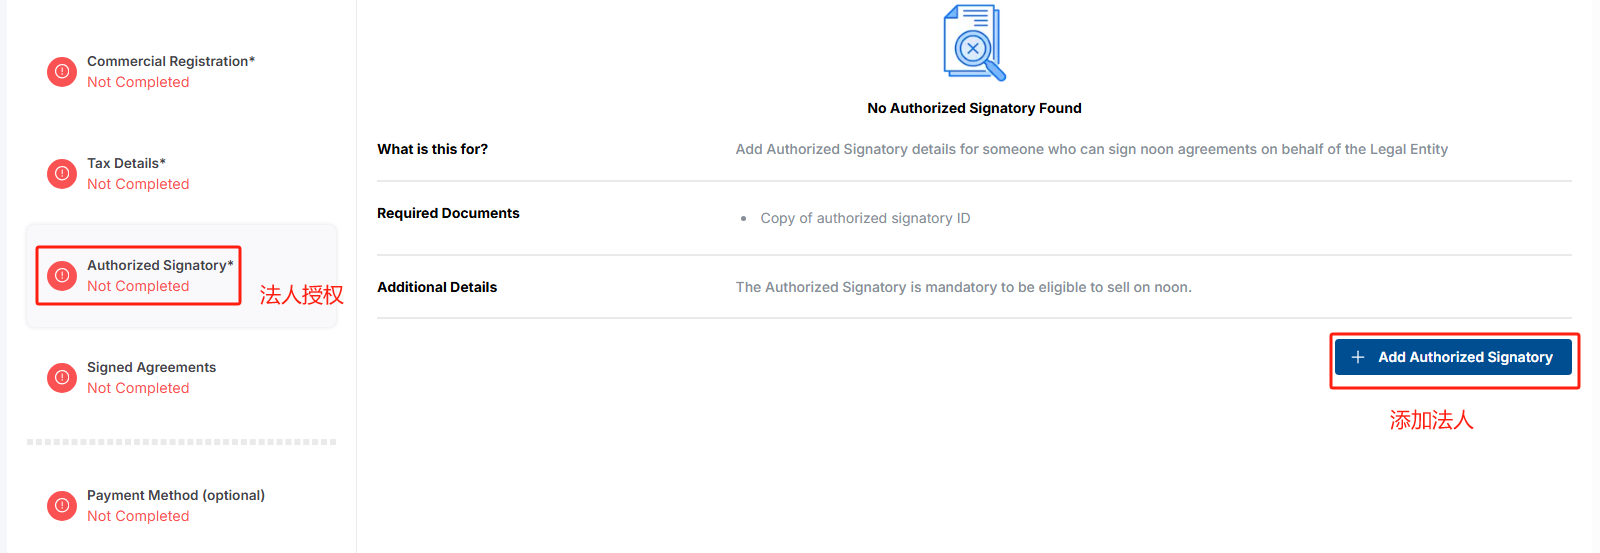Viewport: 1600px width, 553px height.
Task: Click Not Completed under Tax Details
Action: tap(138, 184)
